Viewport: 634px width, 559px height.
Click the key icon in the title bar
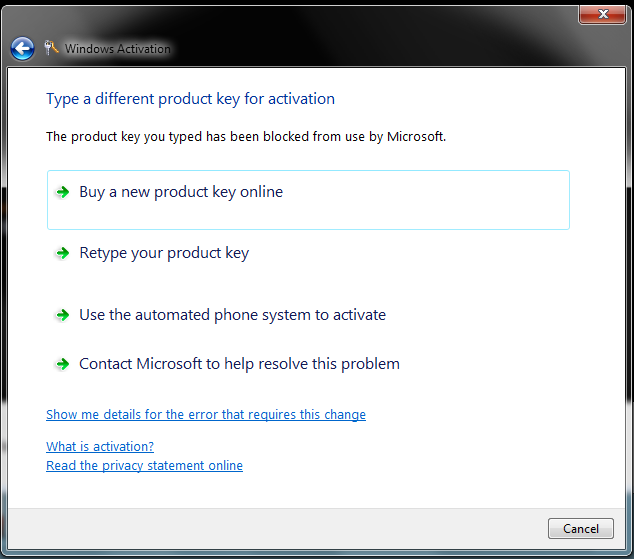pos(52,48)
